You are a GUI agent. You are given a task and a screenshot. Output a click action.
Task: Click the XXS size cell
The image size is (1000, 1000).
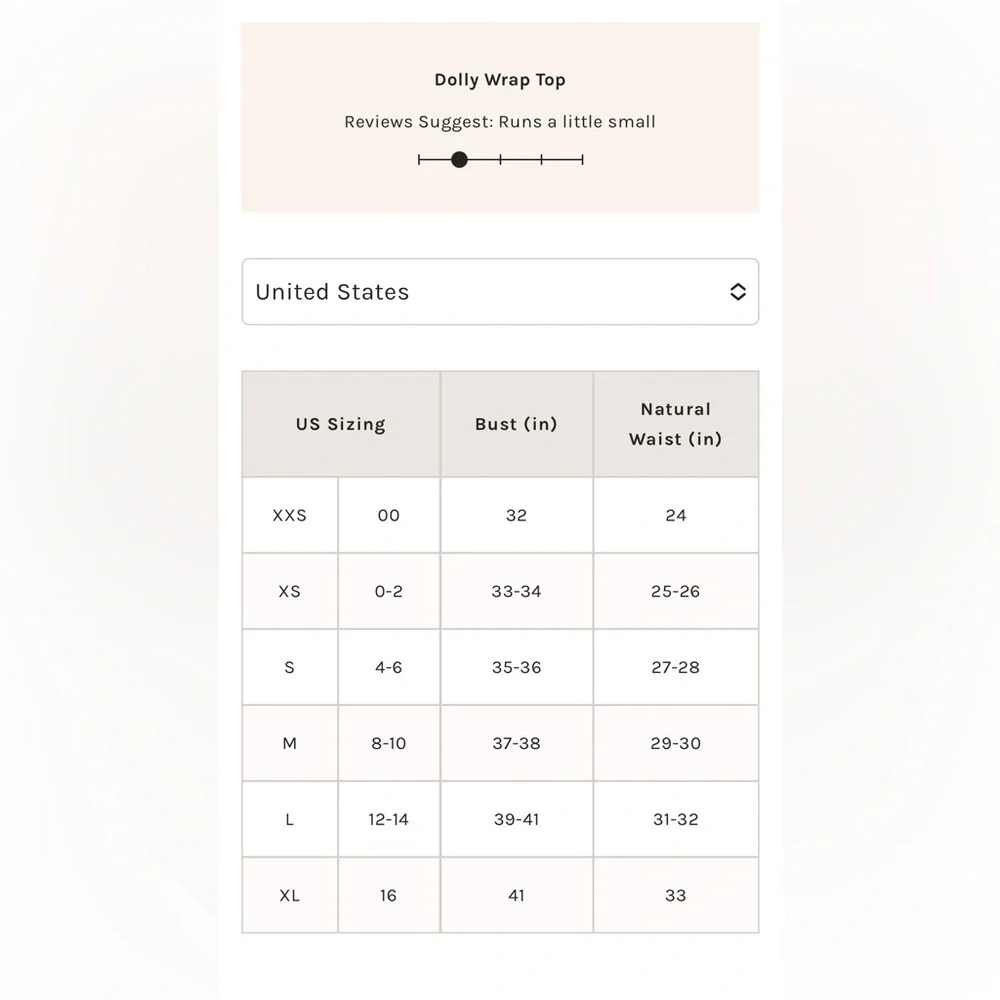point(290,515)
